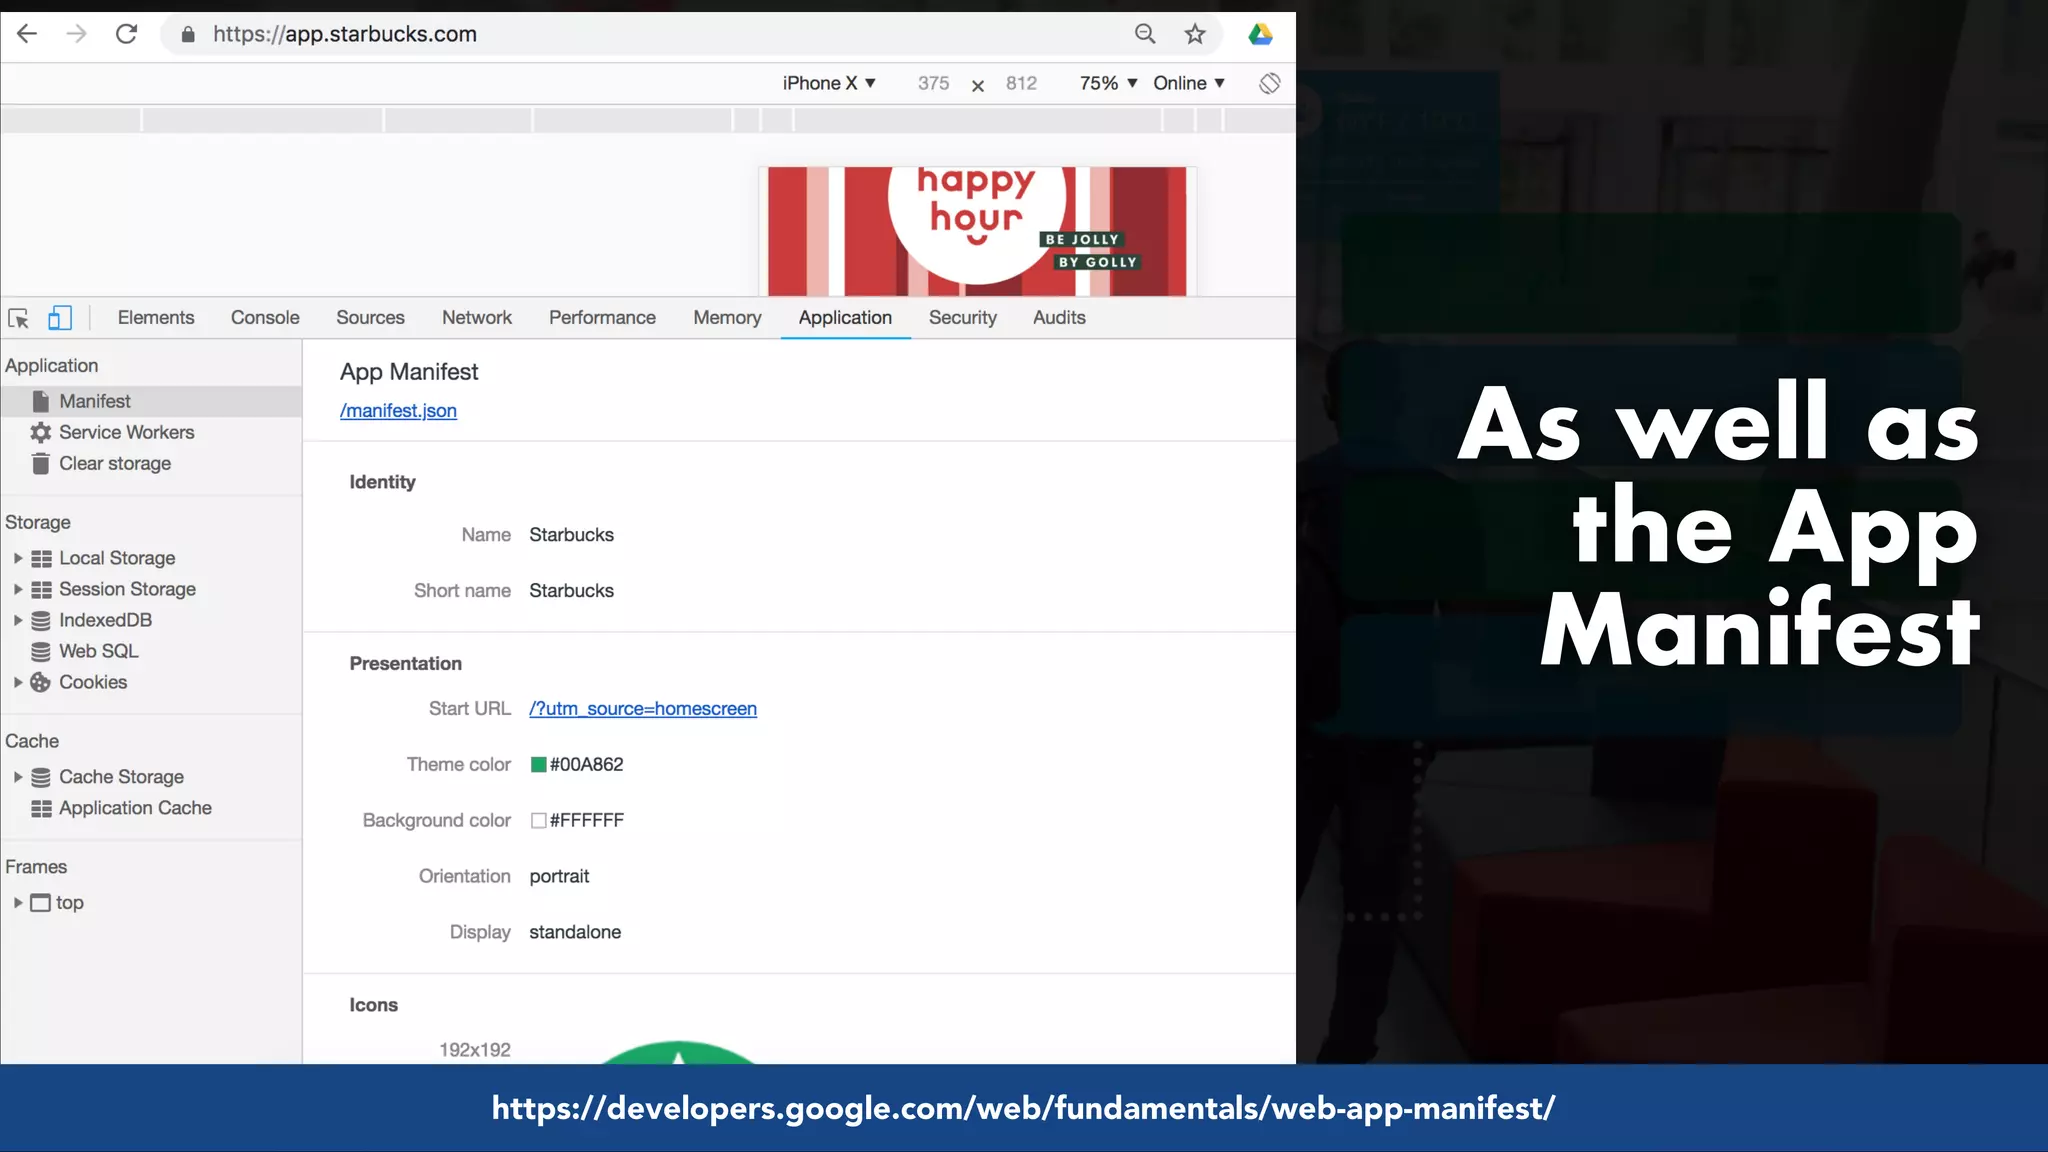Open the iPhone X device dropdown

click(829, 83)
